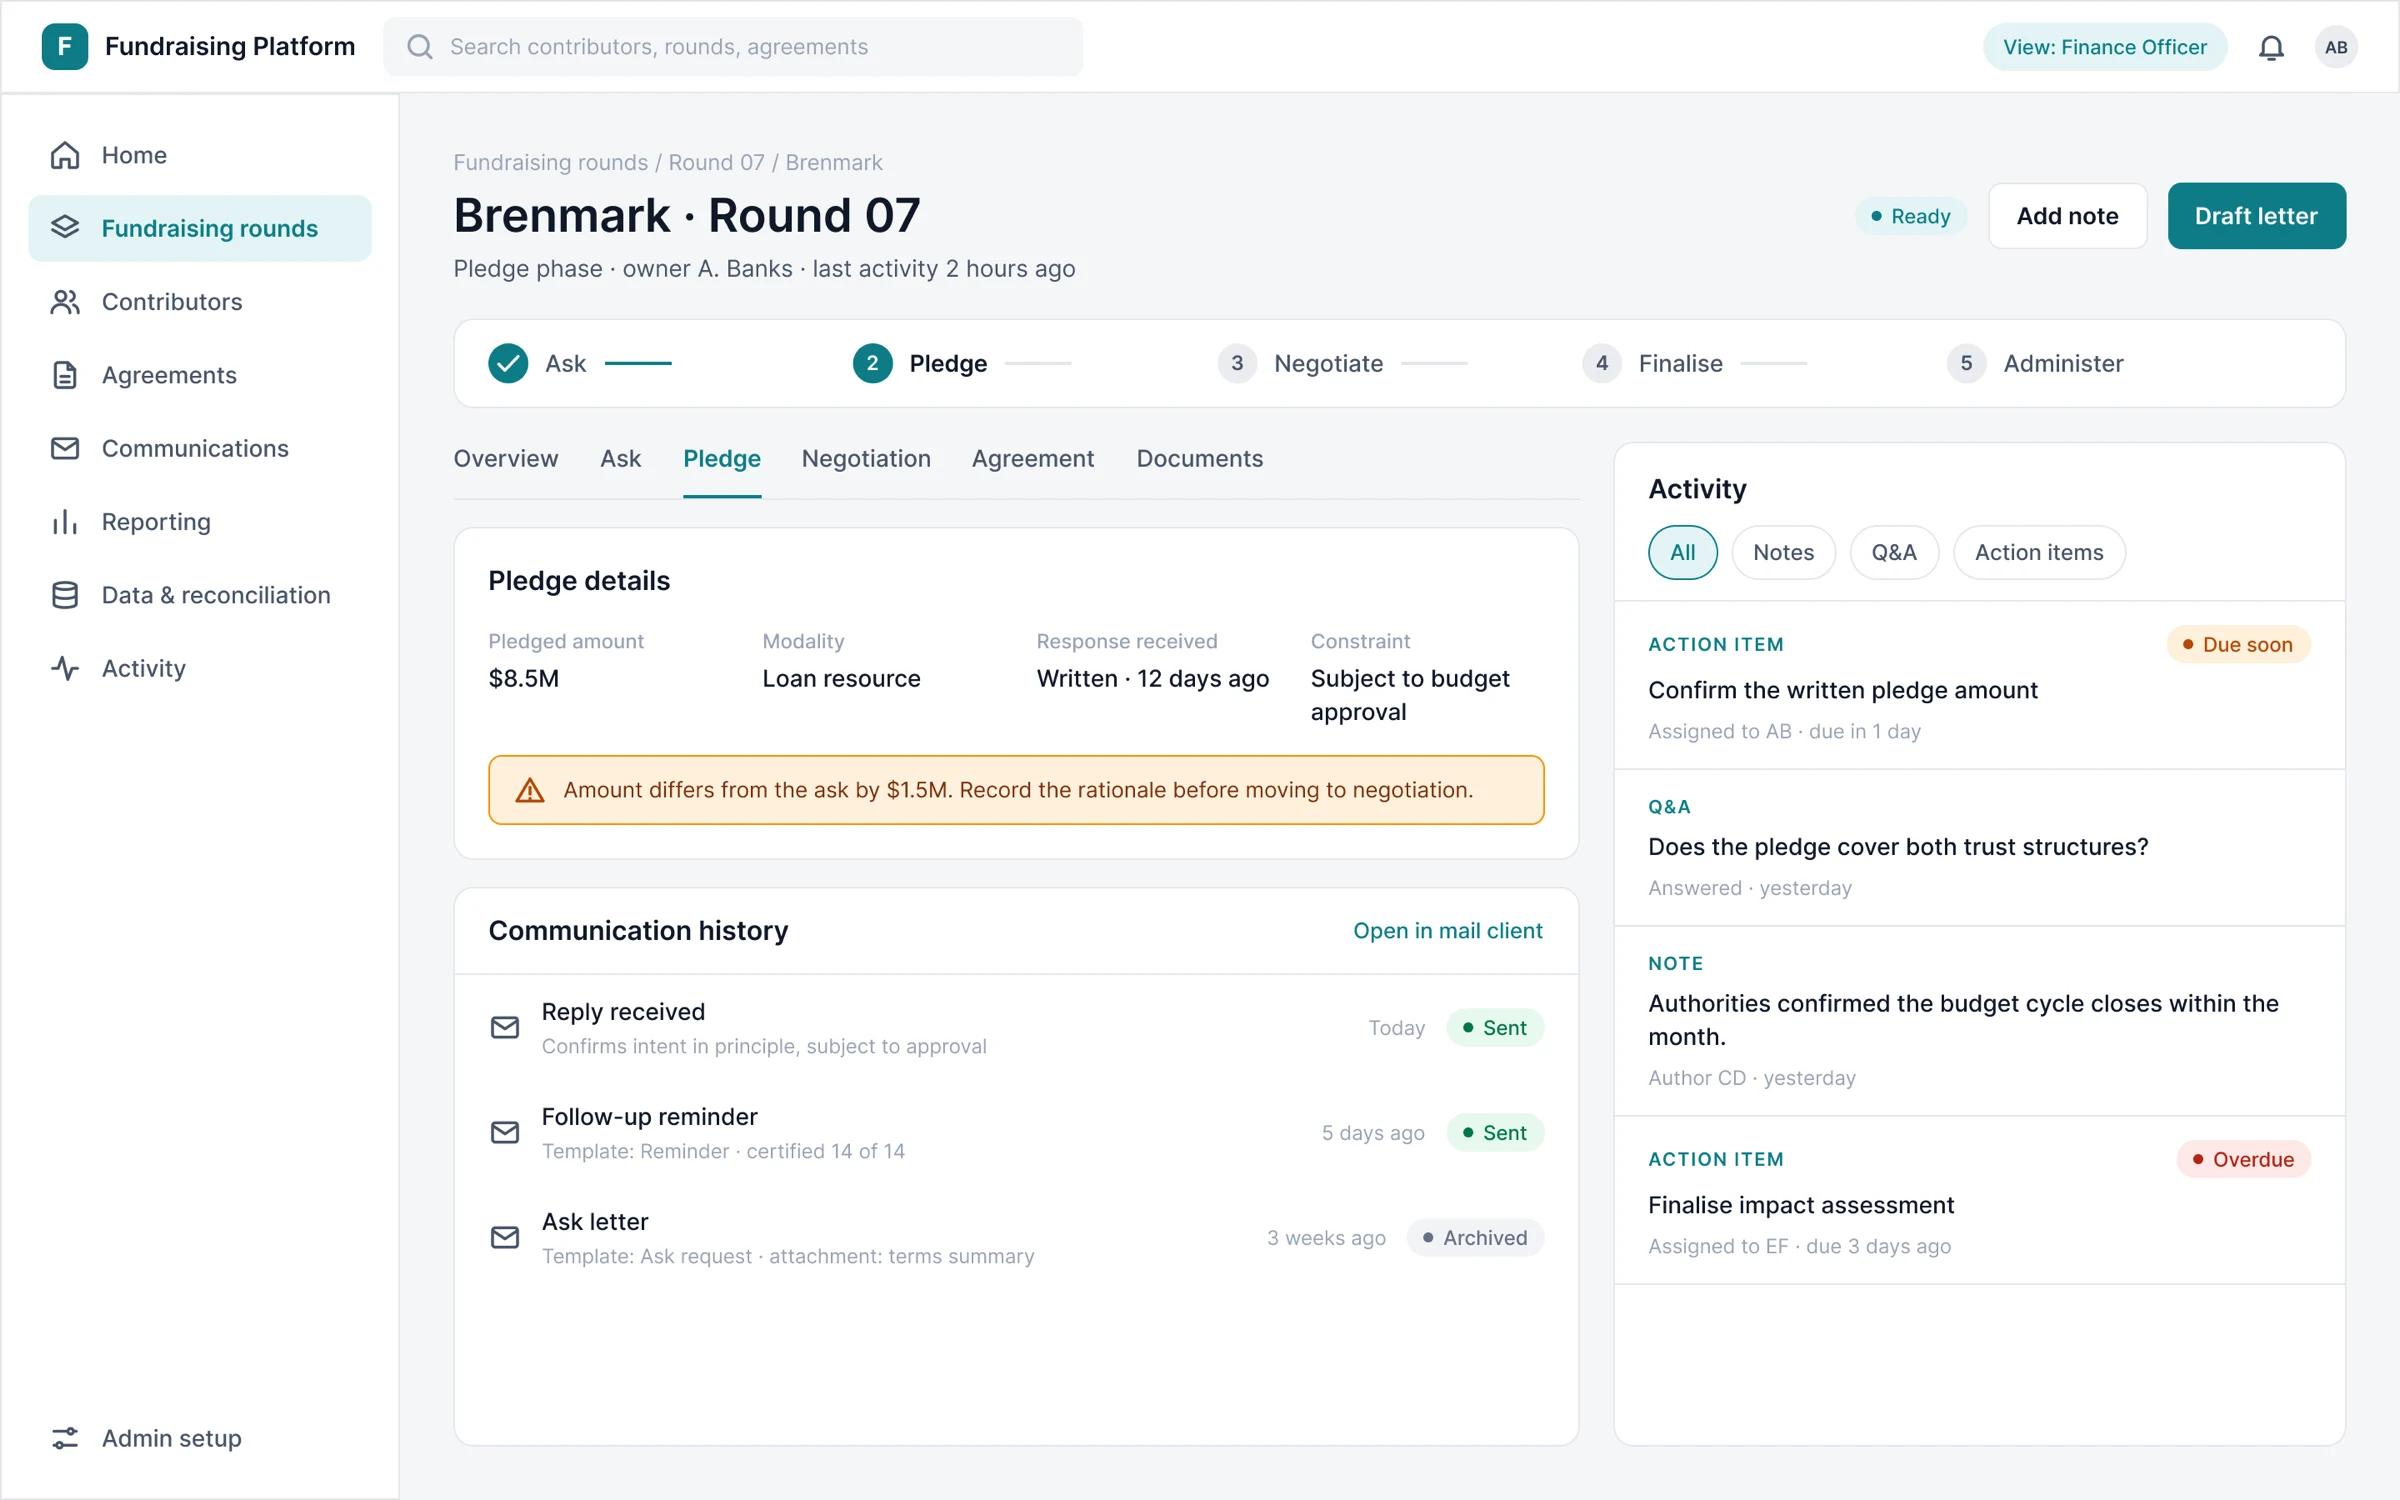This screenshot has height=1500, width=2400.
Task: Click the Activity pulse icon in sidebar
Action: pyautogui.click(x=65, y=668)
